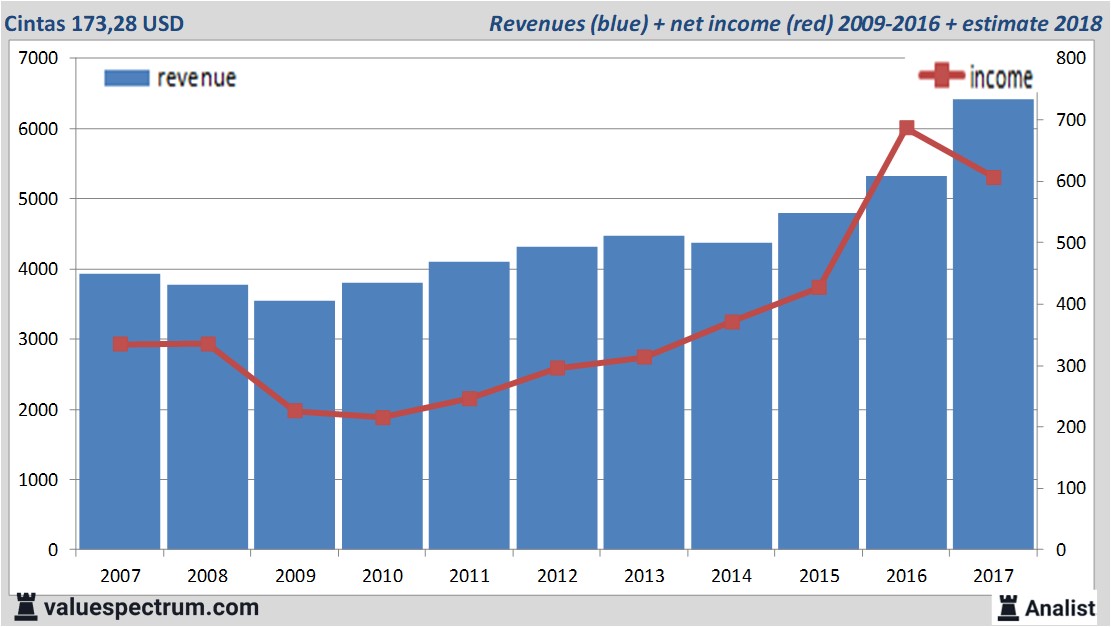Select the red income legend marker
Viewport: 1111px width, 627px height.
(x=940, y=75)
